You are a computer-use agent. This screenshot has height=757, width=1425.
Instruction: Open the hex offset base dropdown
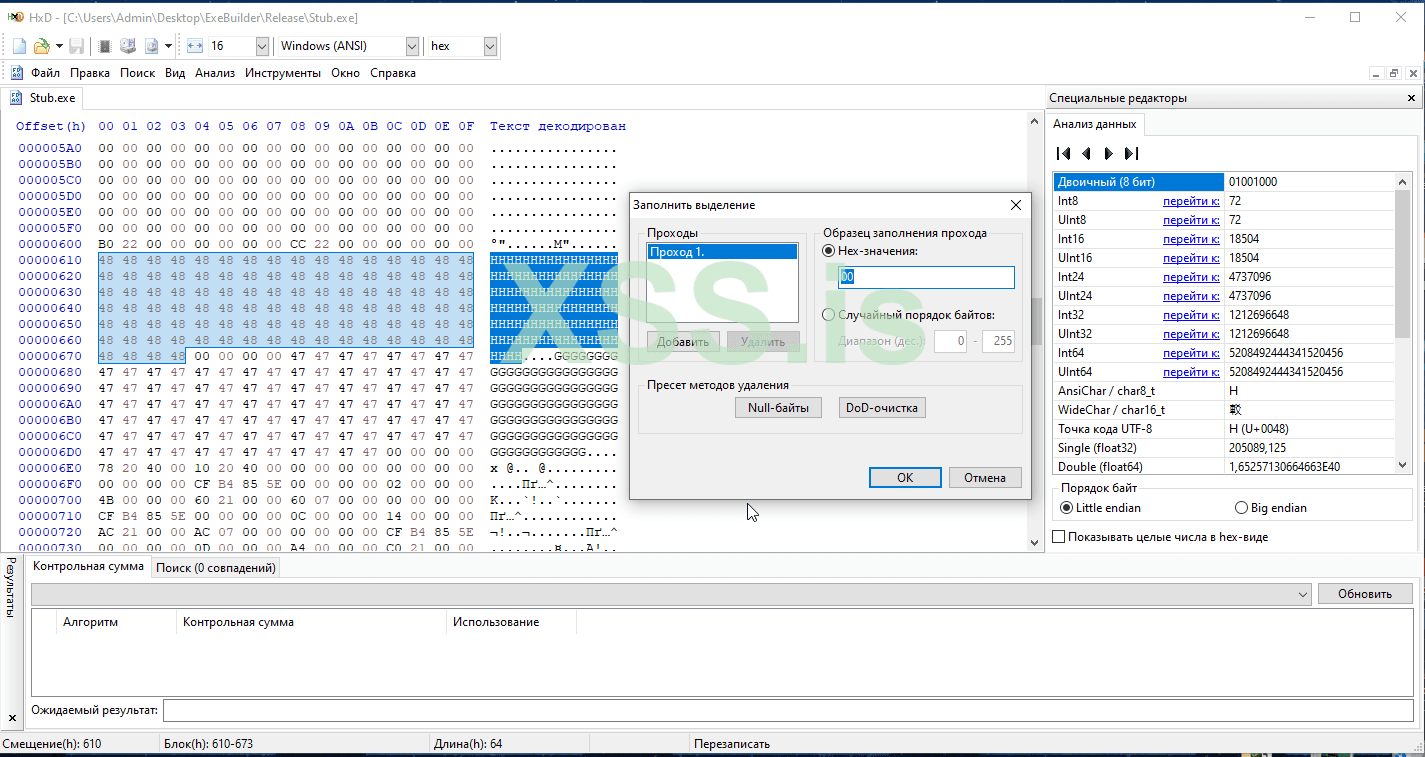coord(490,46)
